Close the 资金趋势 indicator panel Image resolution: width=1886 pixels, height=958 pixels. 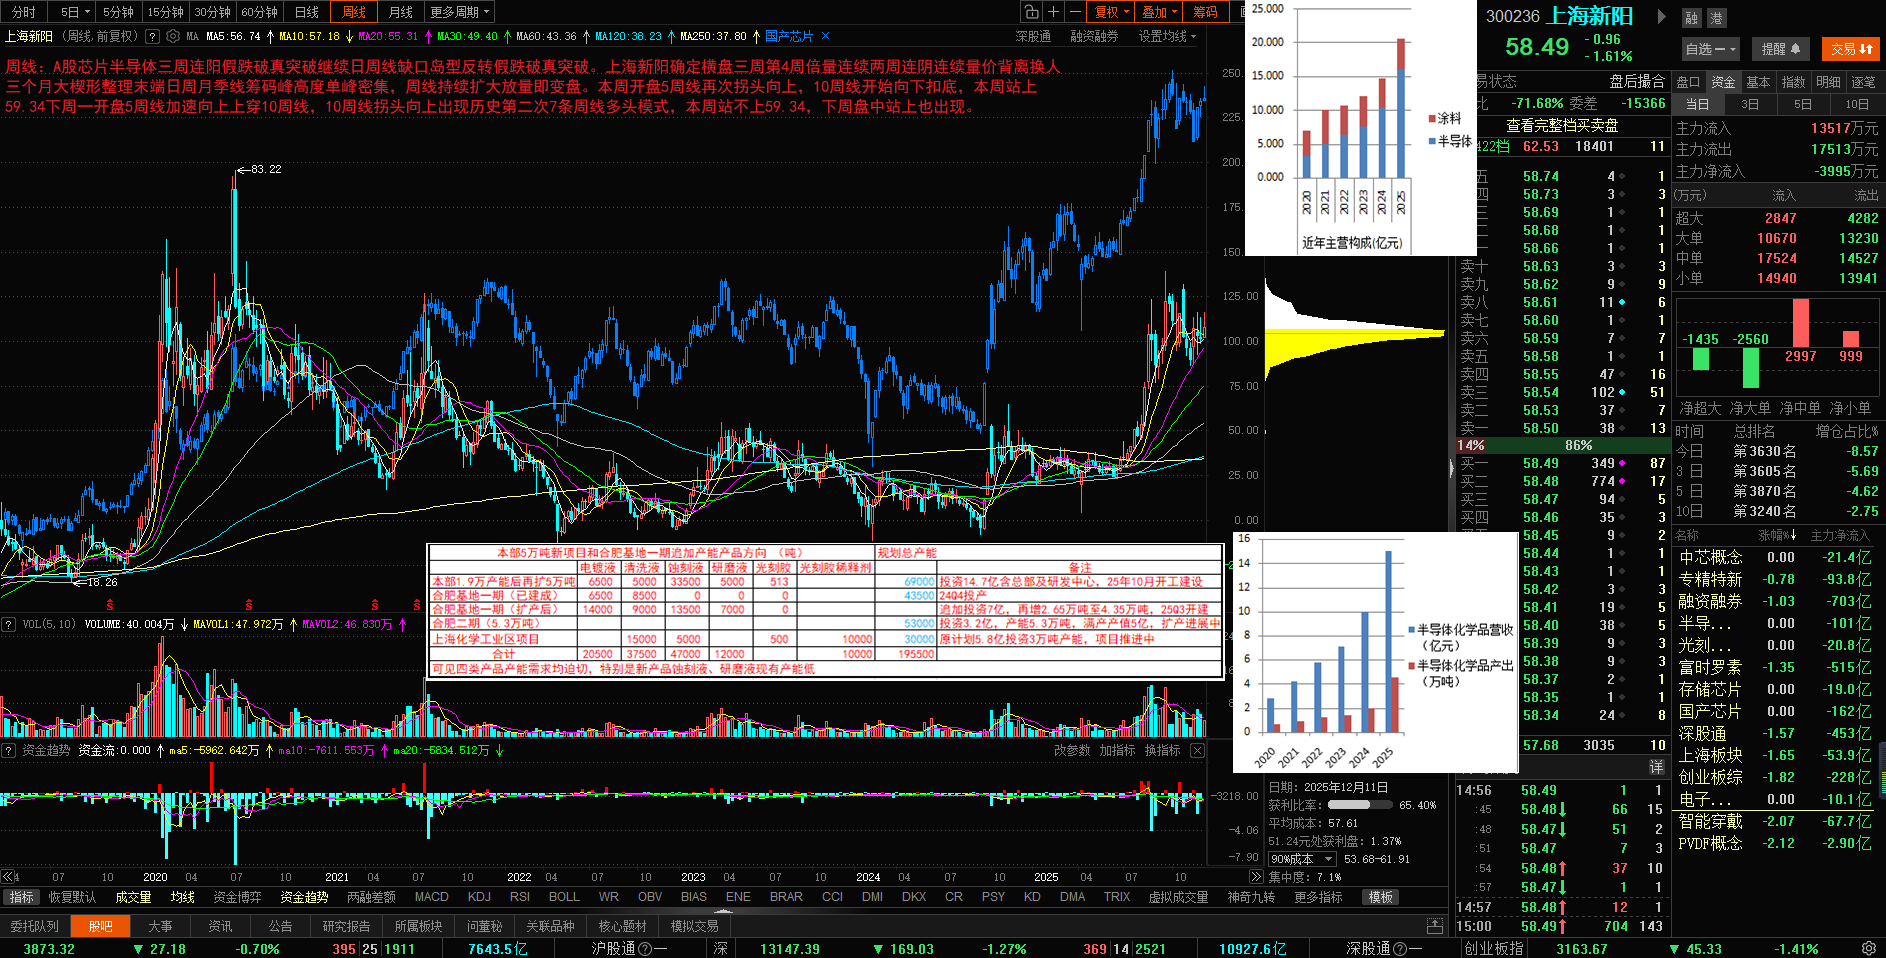pyautogui.click(x=1197, y=750)
